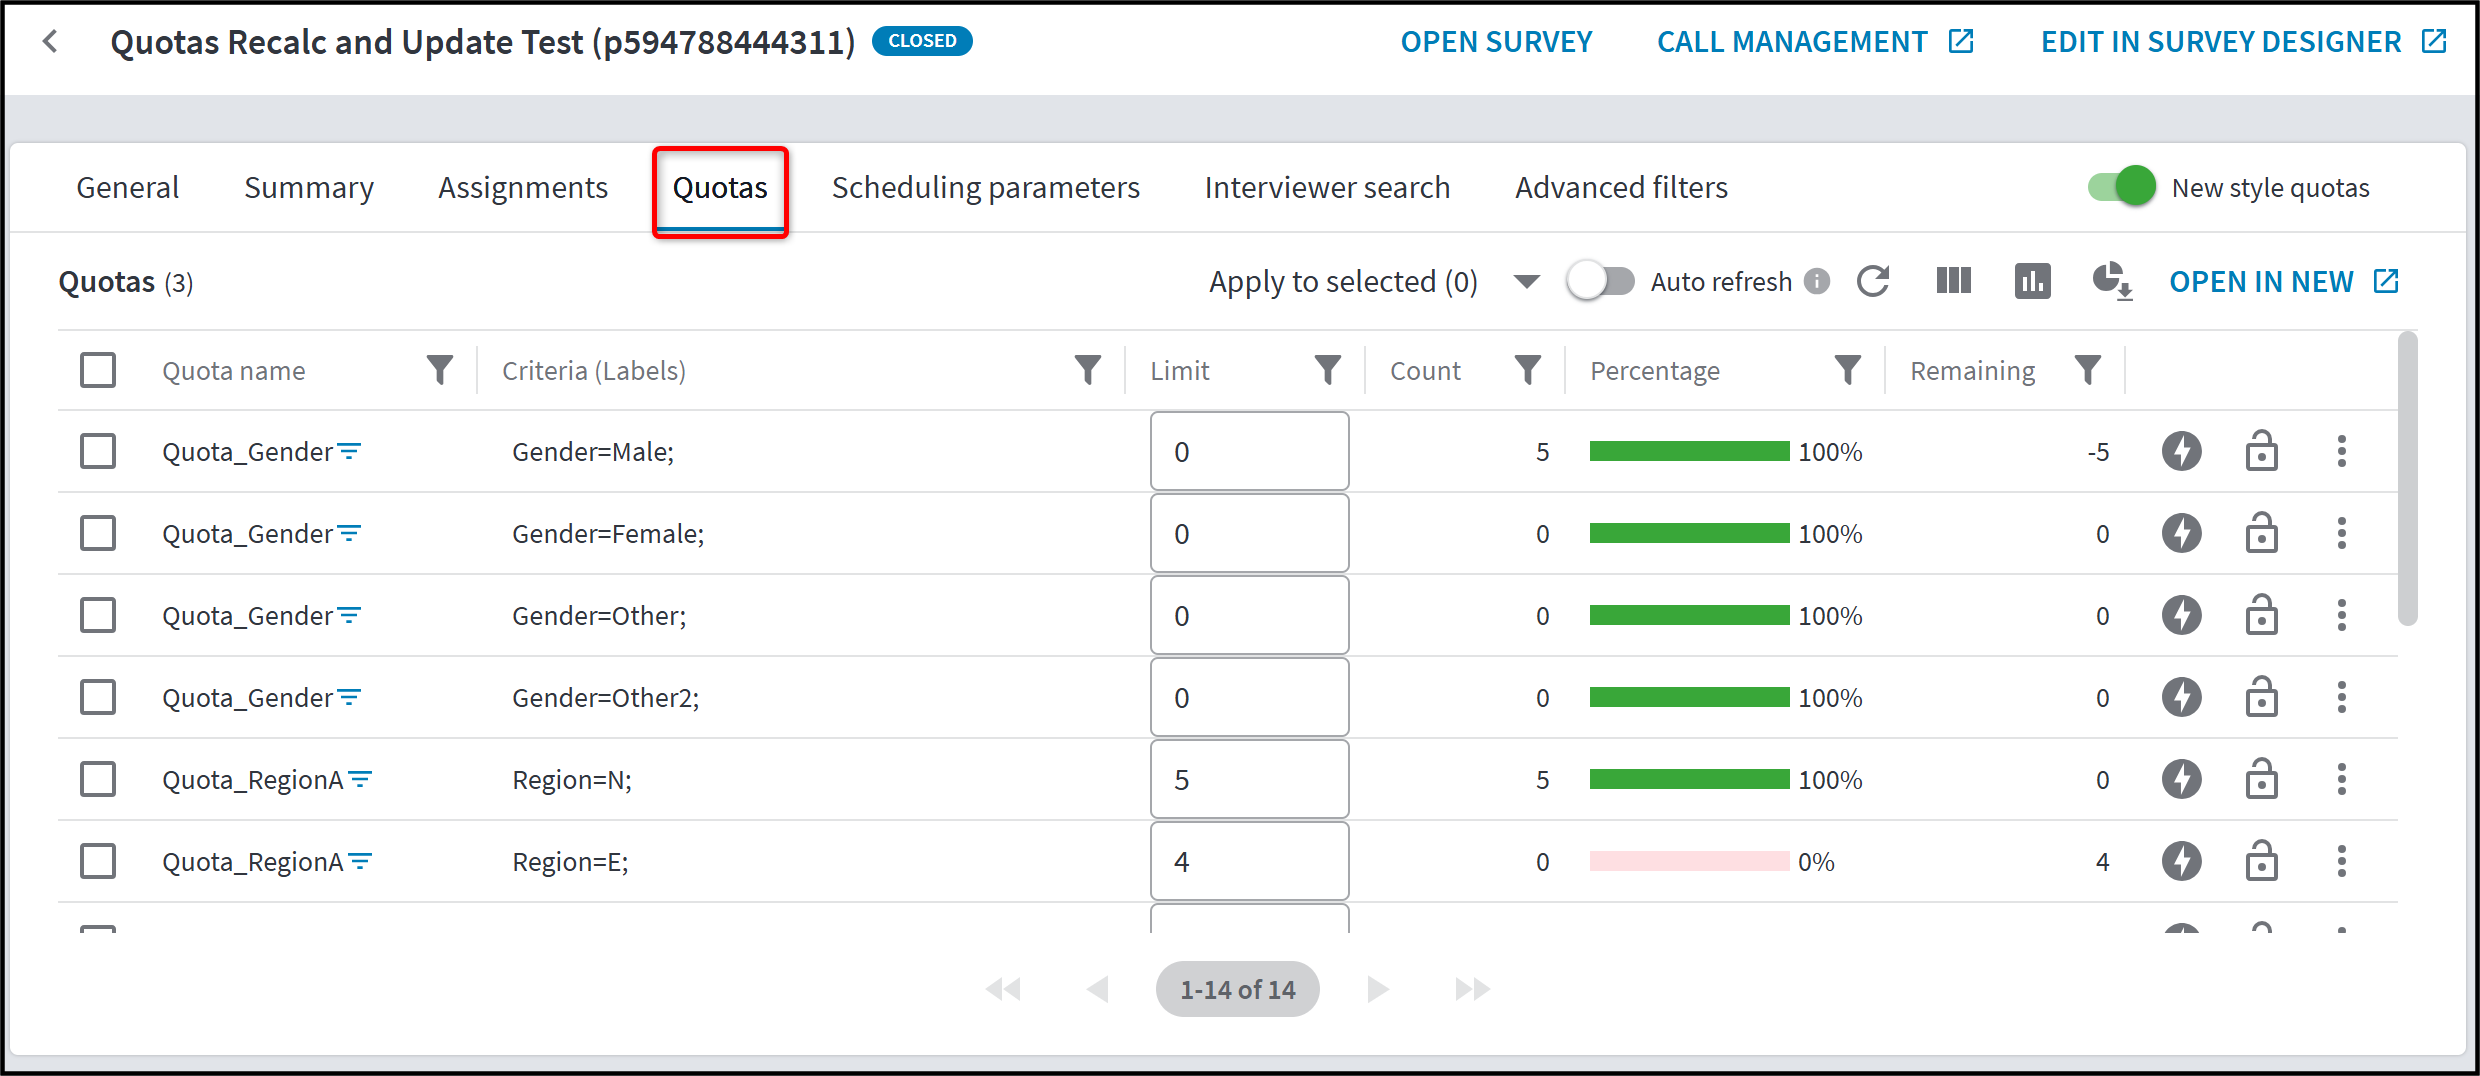The width and height of the screenshot is (2480, 1076).
Task: Click the Region=E 0% progress bar
Action: tap(1689, 861)
